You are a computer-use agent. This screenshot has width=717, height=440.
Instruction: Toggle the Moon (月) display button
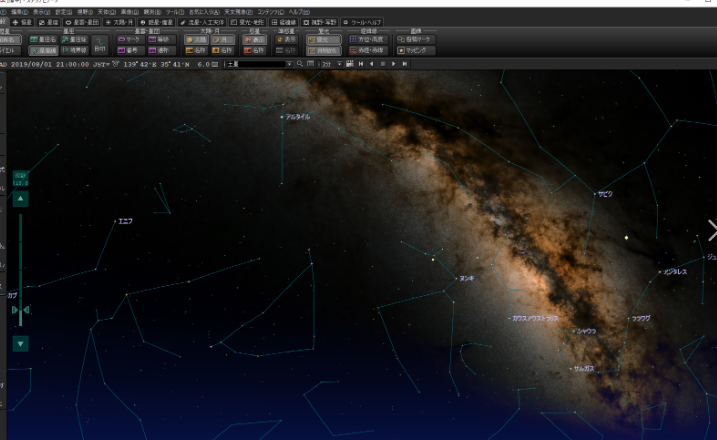[223, 39]
